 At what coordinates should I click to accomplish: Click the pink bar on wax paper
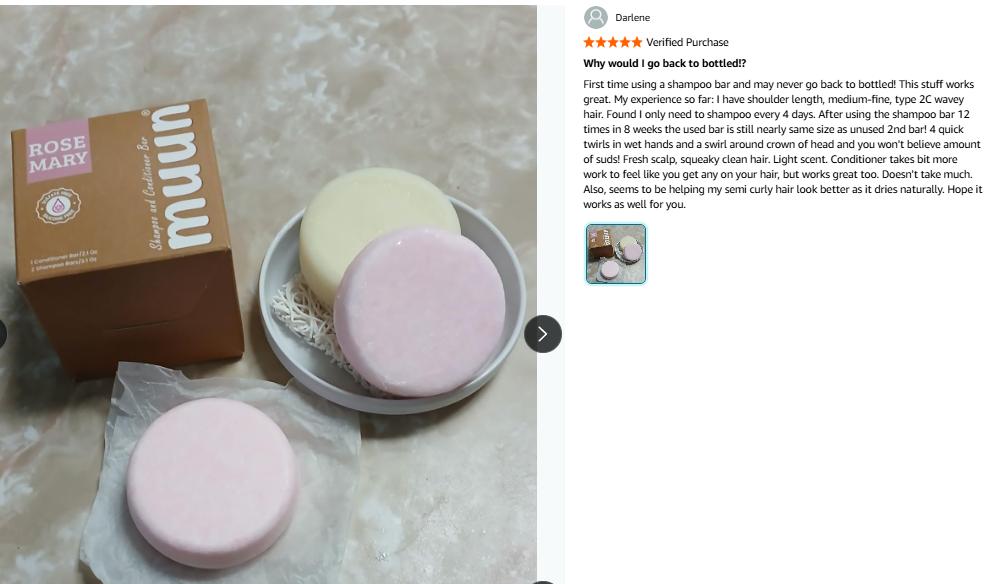212,482
